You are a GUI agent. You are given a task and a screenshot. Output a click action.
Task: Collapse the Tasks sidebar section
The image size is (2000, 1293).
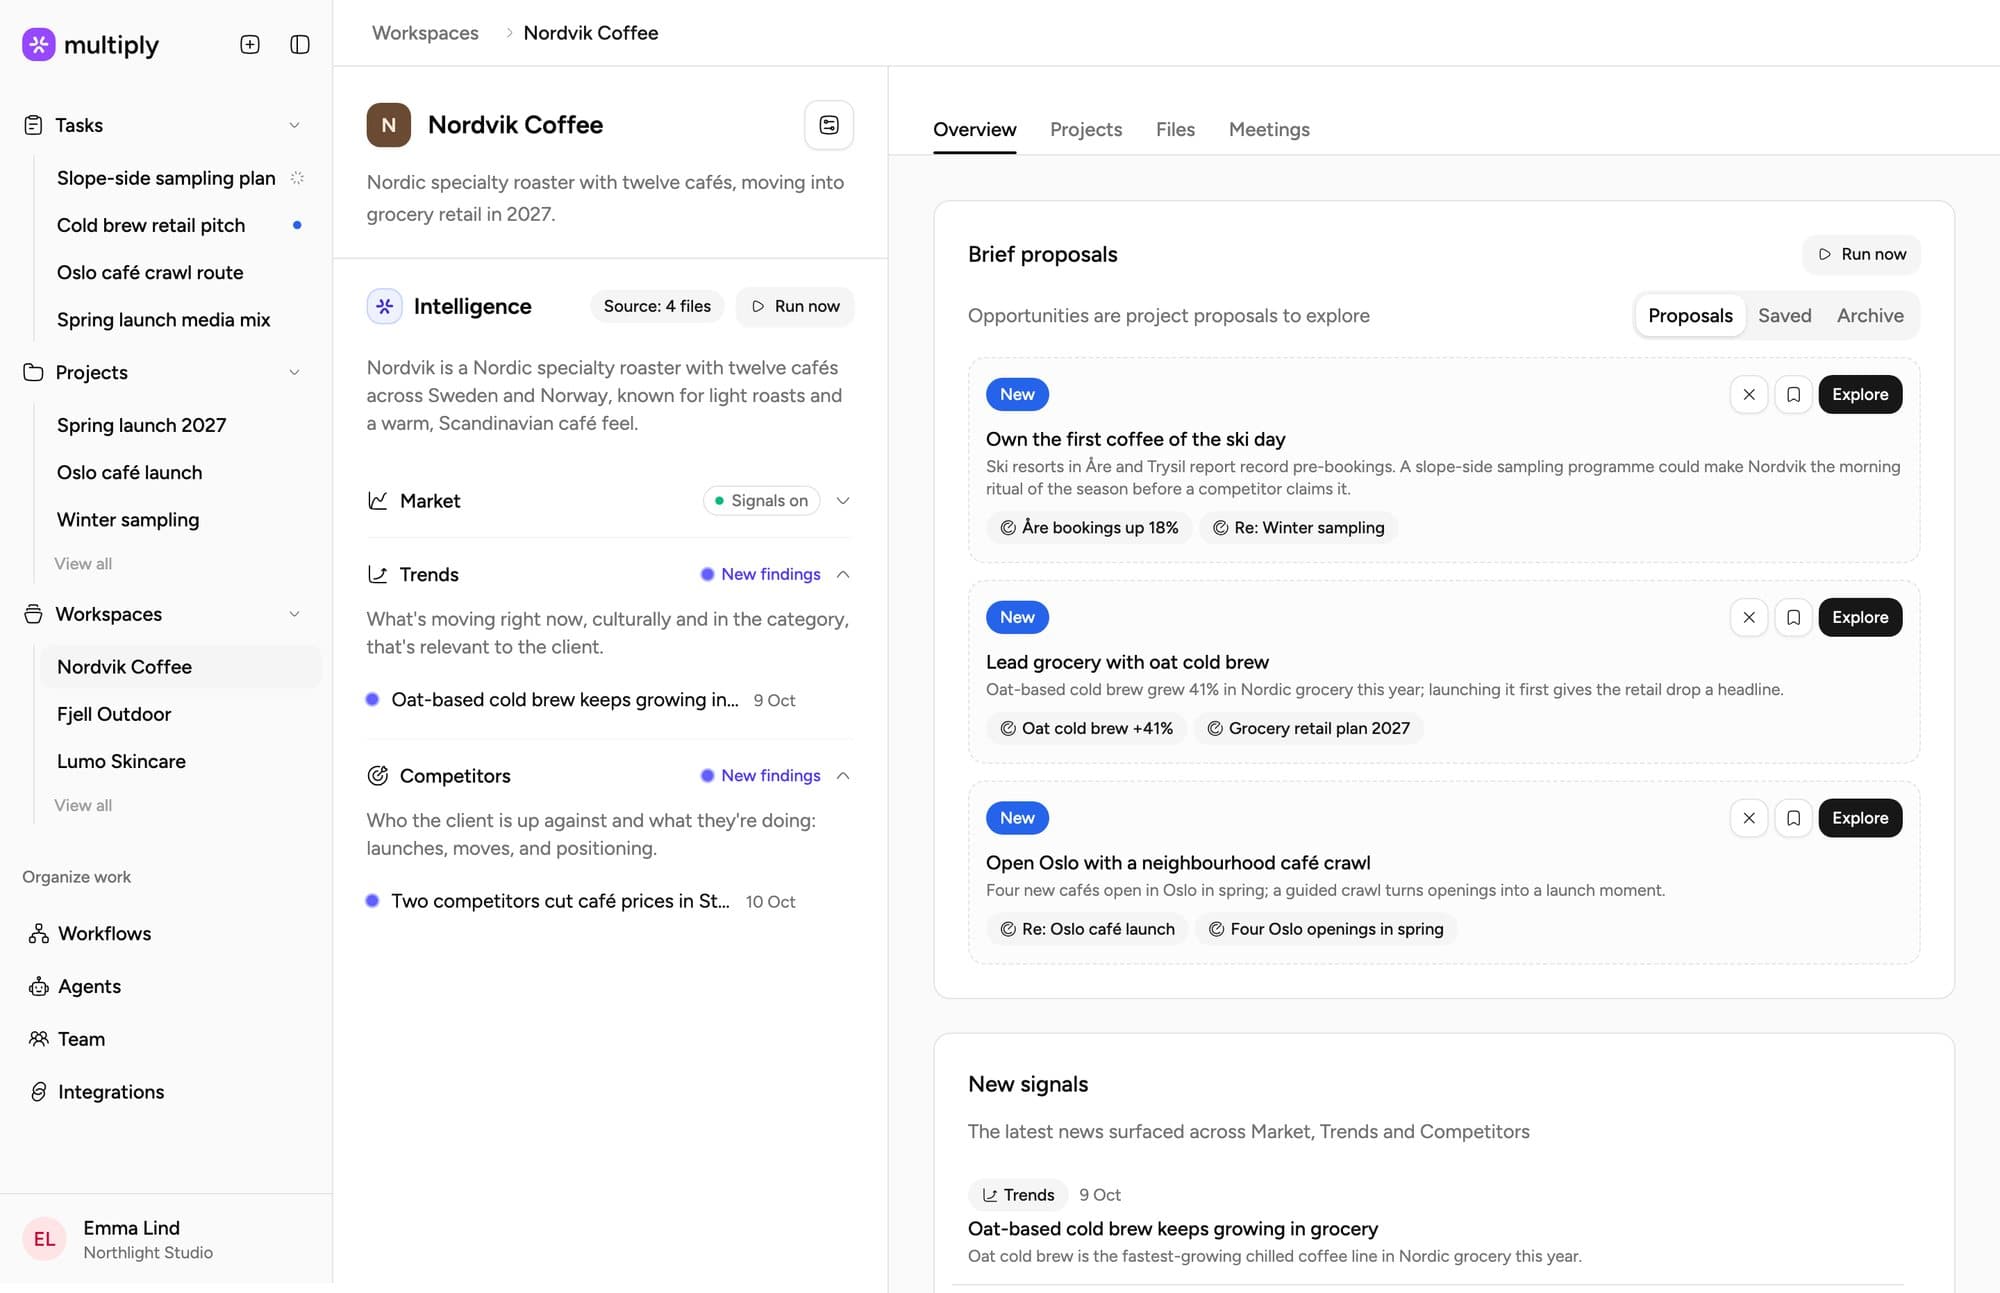tap(294, 125)
